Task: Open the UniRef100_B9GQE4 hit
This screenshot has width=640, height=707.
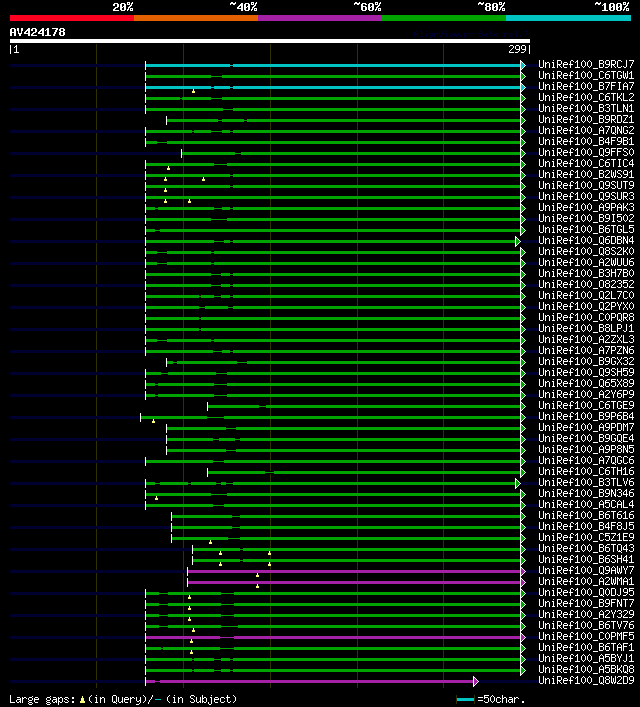Action: pyautogui.click(x=586, y=438)
